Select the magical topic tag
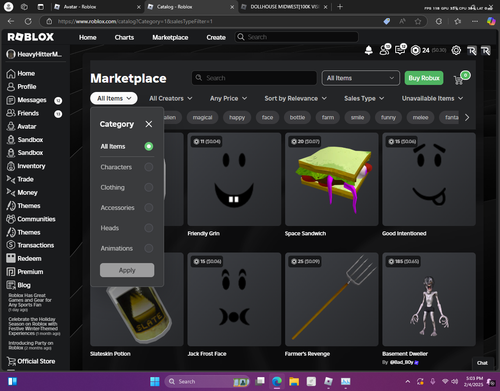 tap(202, 117)
